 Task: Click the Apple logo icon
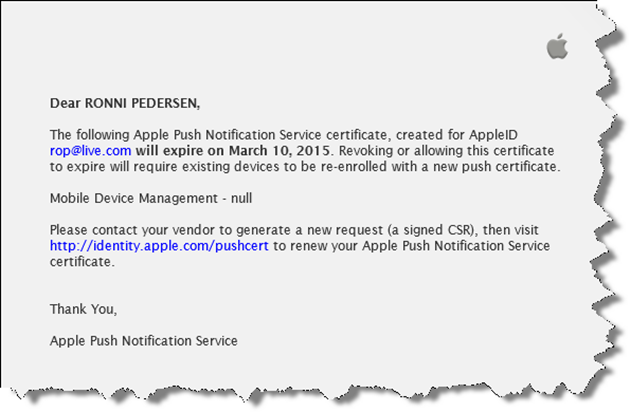tap(557, 46)
